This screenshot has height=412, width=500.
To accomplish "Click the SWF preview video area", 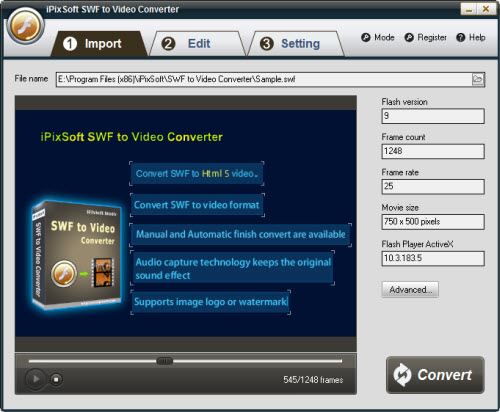I will pos(186,223).
